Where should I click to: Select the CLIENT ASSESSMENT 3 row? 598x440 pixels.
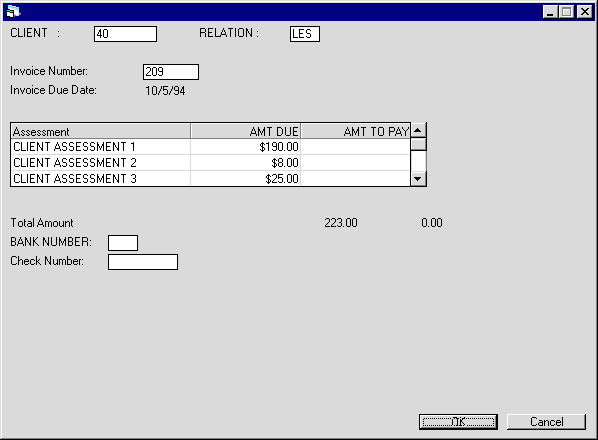[x=211, y=178]
